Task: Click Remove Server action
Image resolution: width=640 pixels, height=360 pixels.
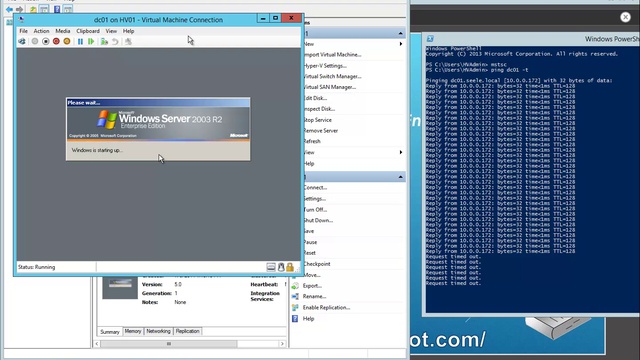Action: [321, 131]
